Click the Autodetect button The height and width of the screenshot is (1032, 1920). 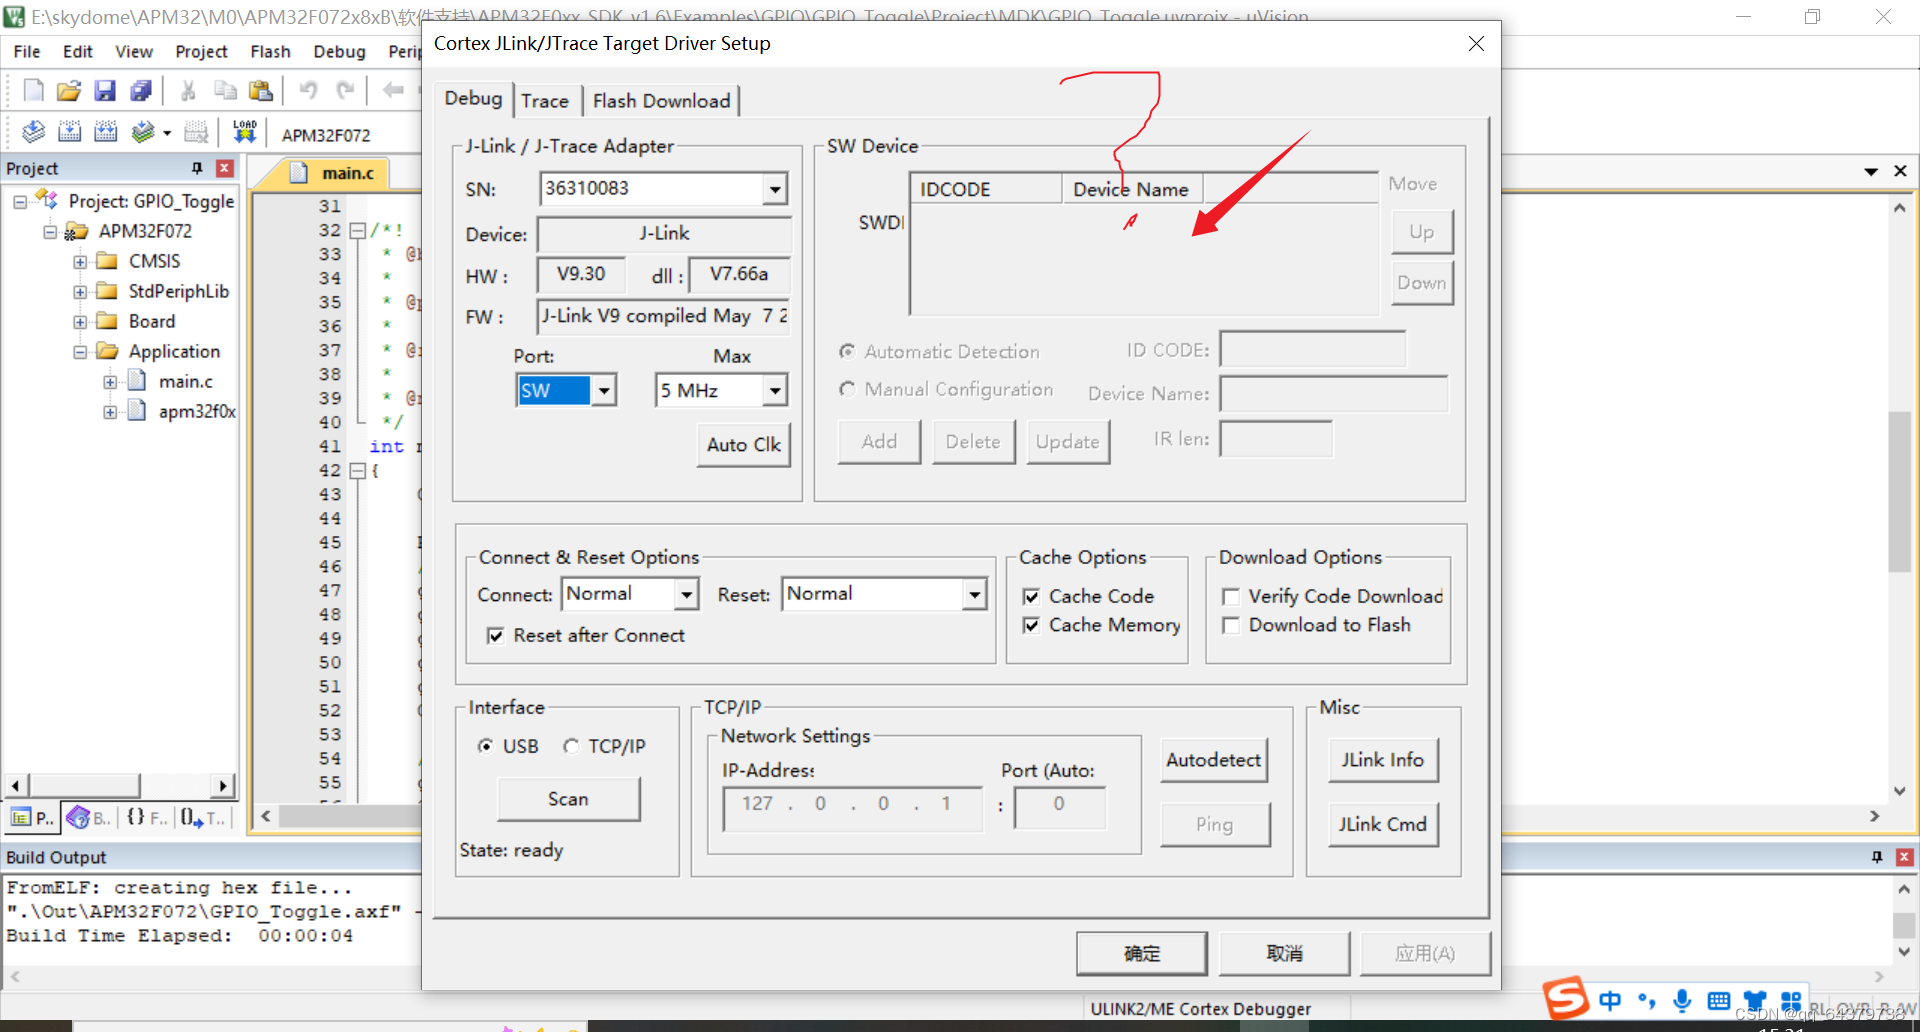[x=1213, y=760]
